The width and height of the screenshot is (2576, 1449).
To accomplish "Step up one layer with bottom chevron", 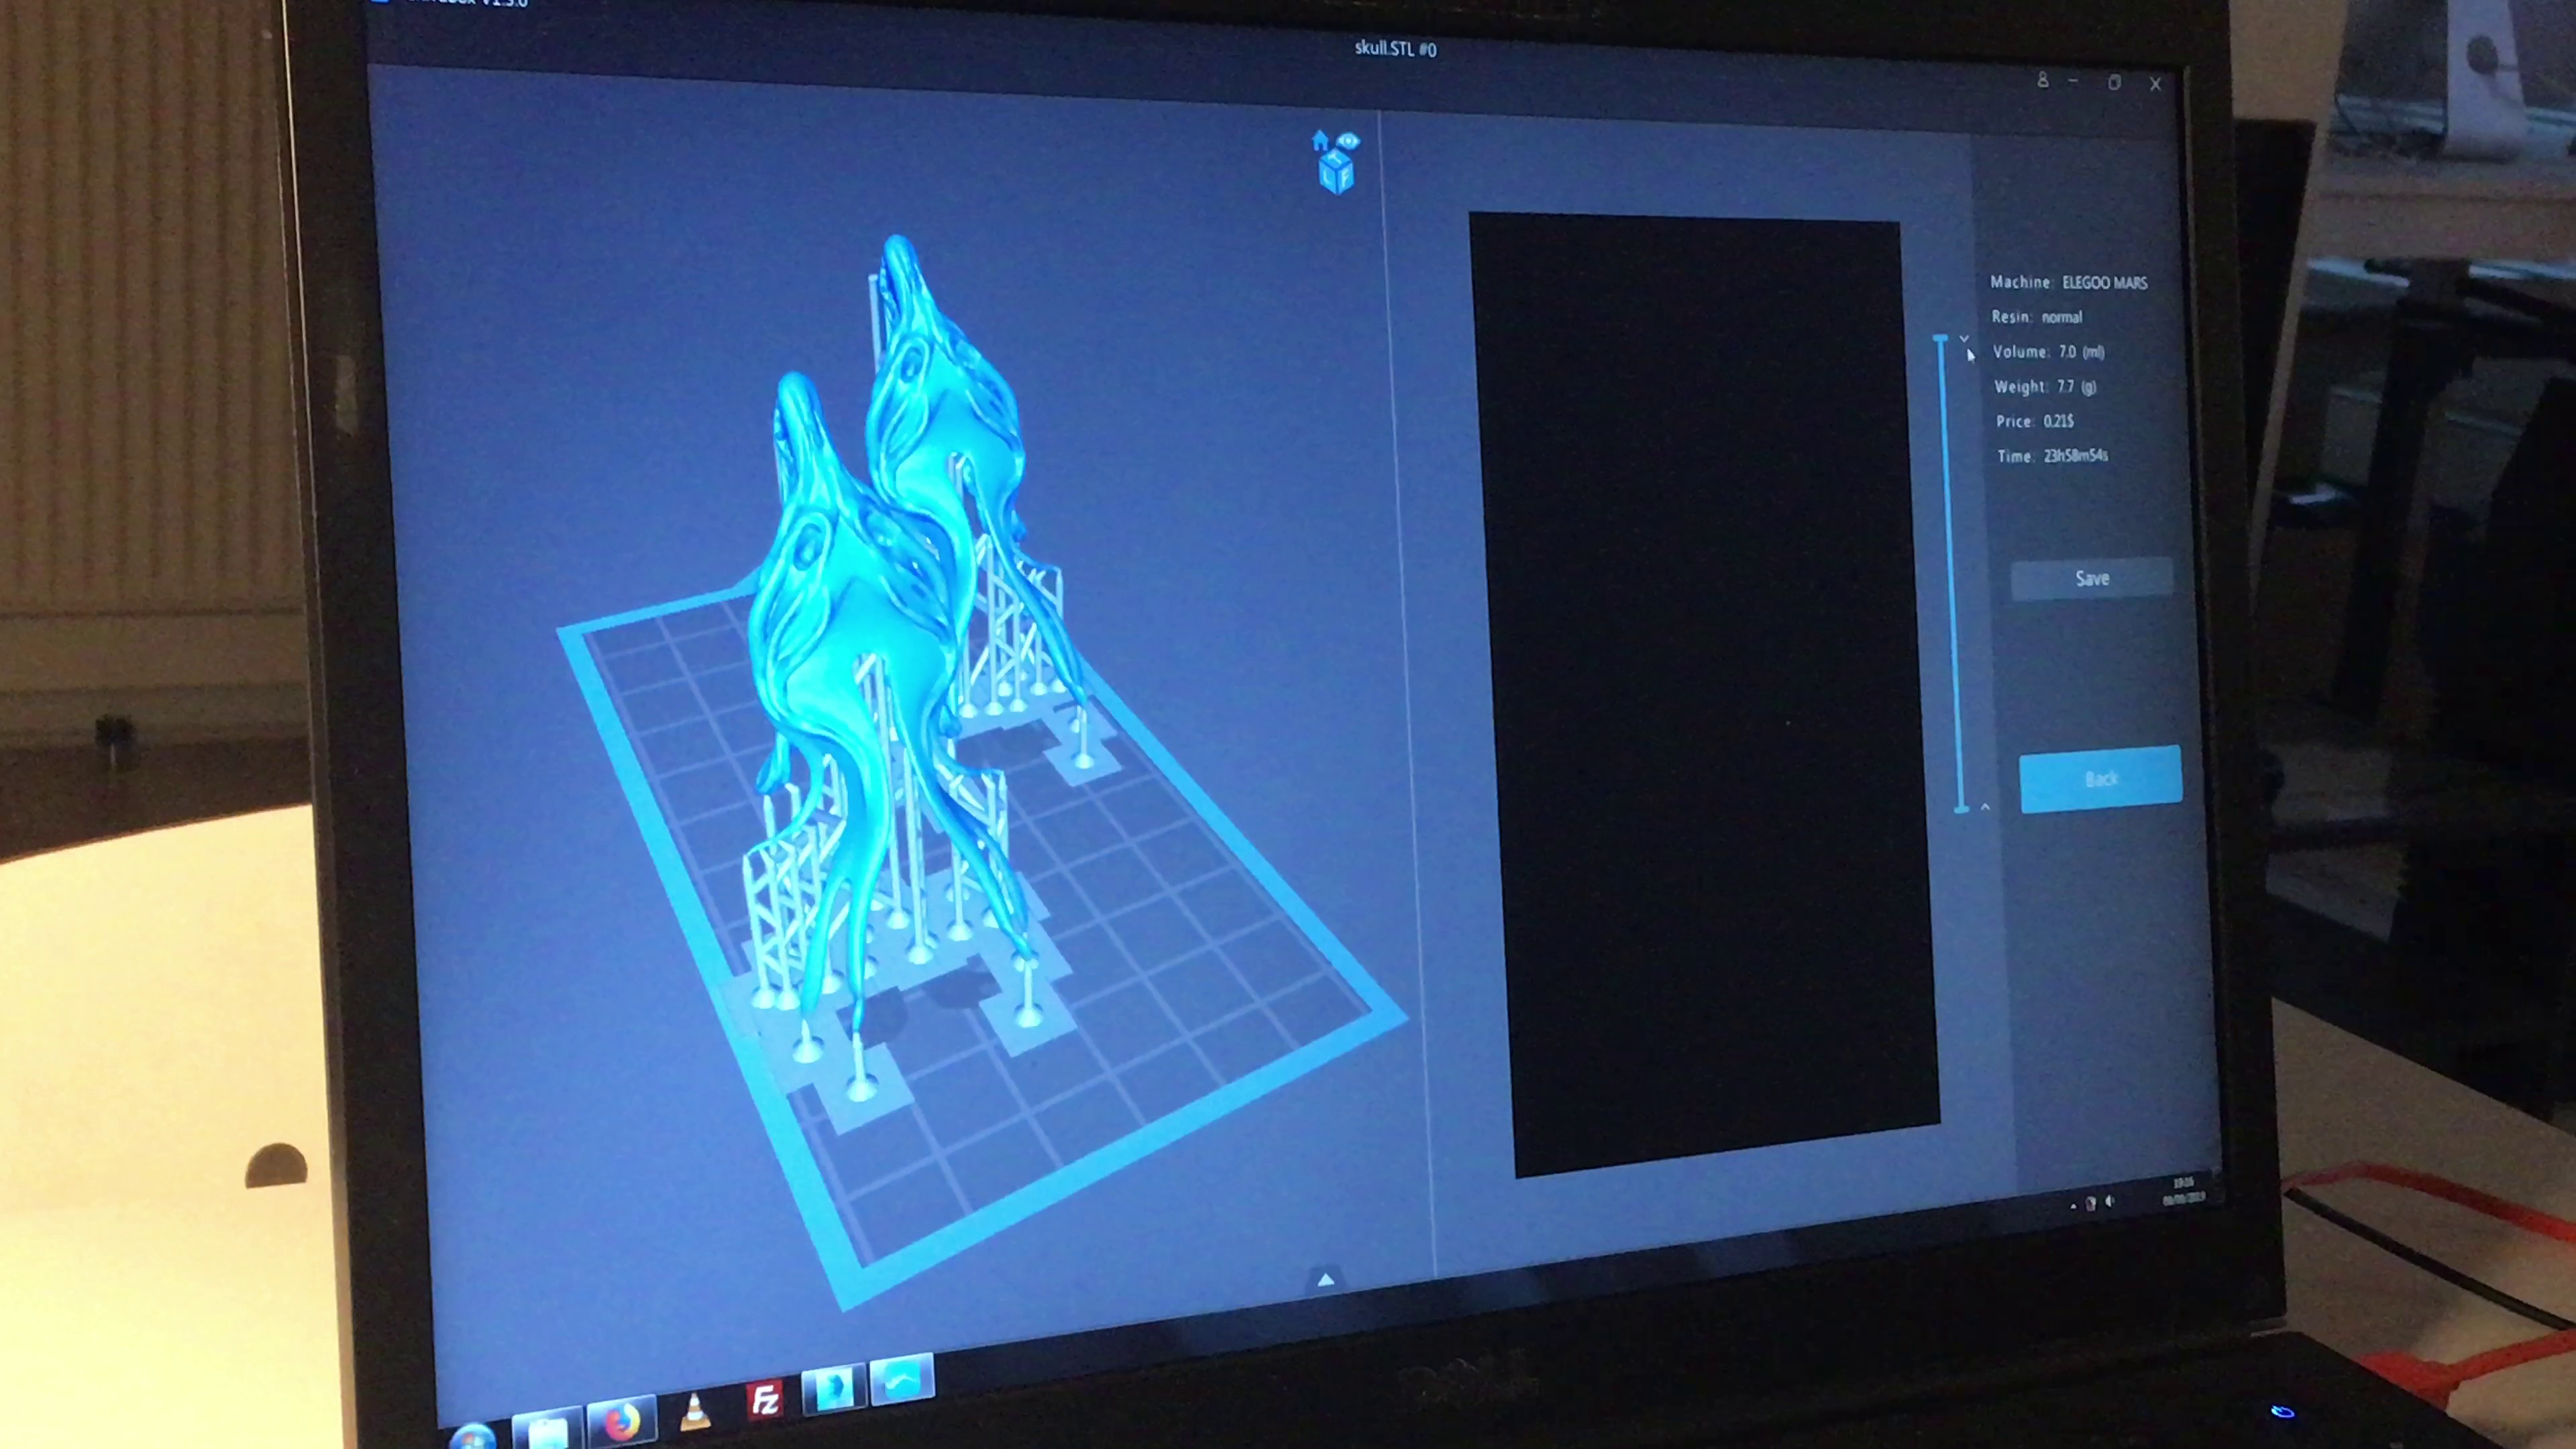I will pos(1985,807).
